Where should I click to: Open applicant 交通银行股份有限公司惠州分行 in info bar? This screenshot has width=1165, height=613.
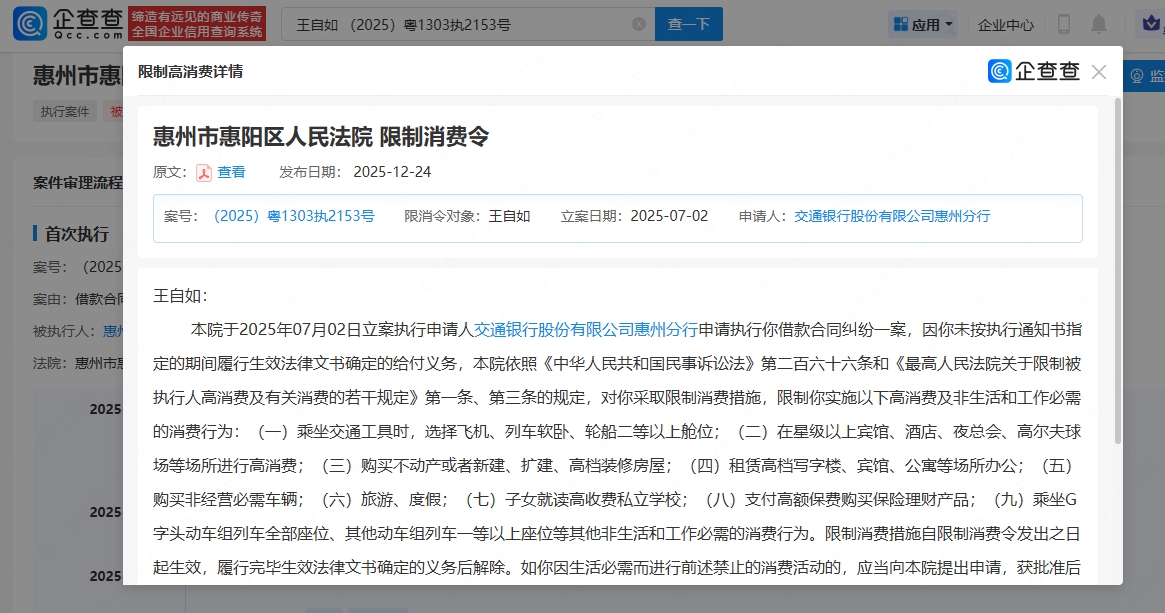(892, 216)
